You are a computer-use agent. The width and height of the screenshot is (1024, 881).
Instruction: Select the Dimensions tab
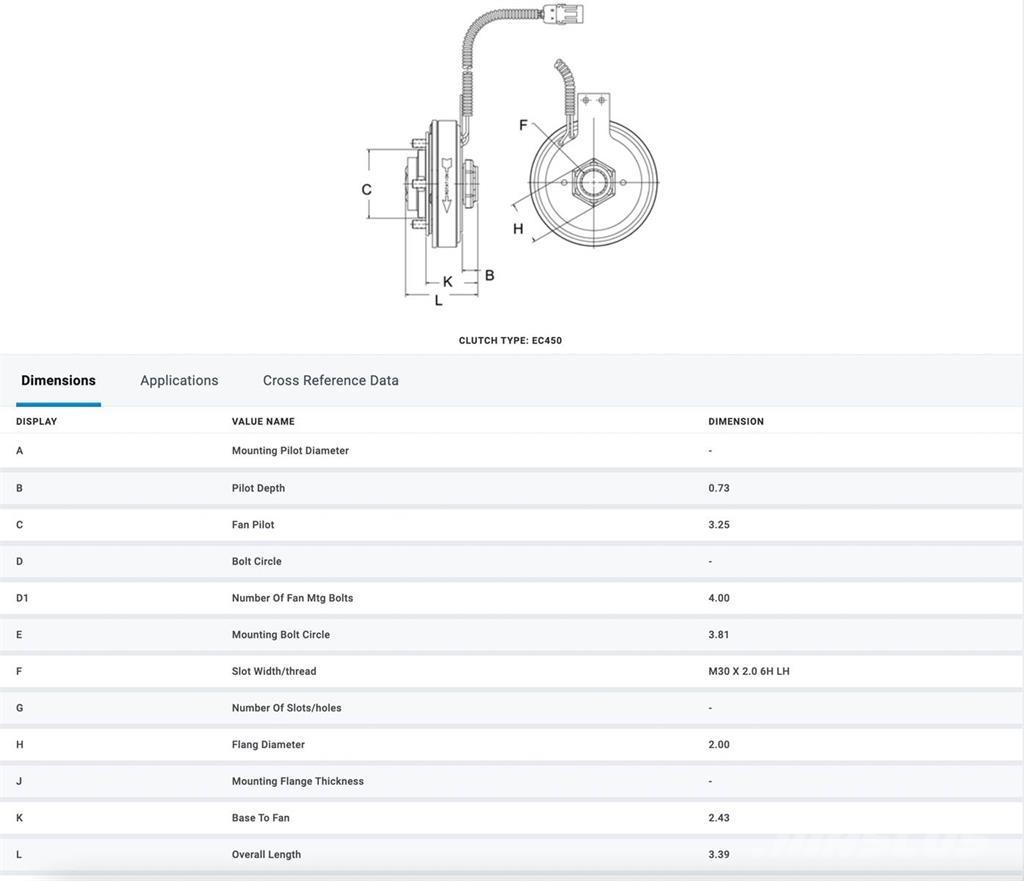[x=58, y=380]
